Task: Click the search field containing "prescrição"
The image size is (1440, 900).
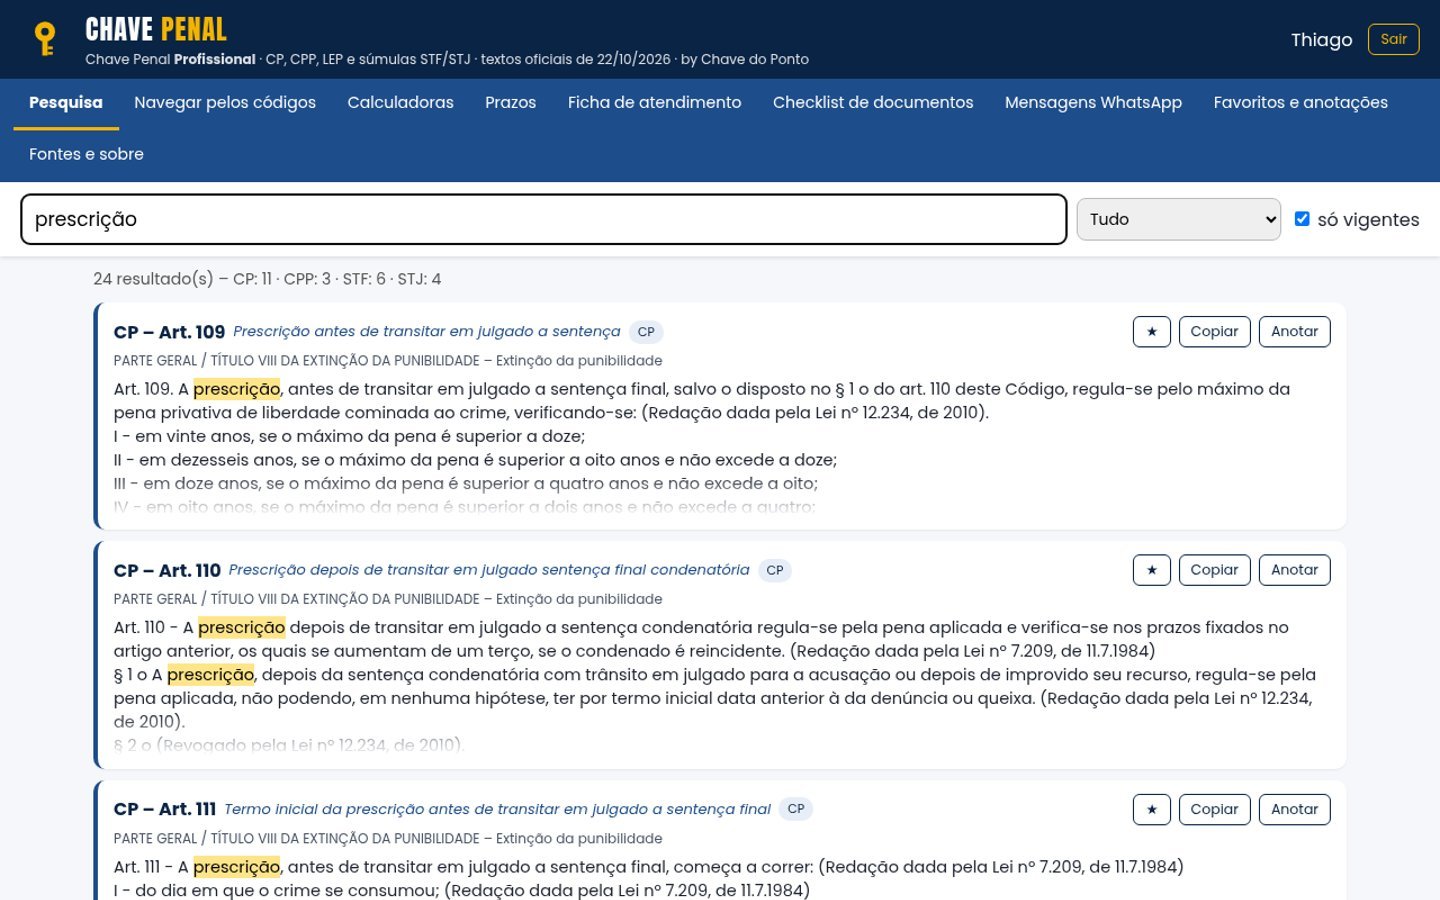Action: [544, 219]
